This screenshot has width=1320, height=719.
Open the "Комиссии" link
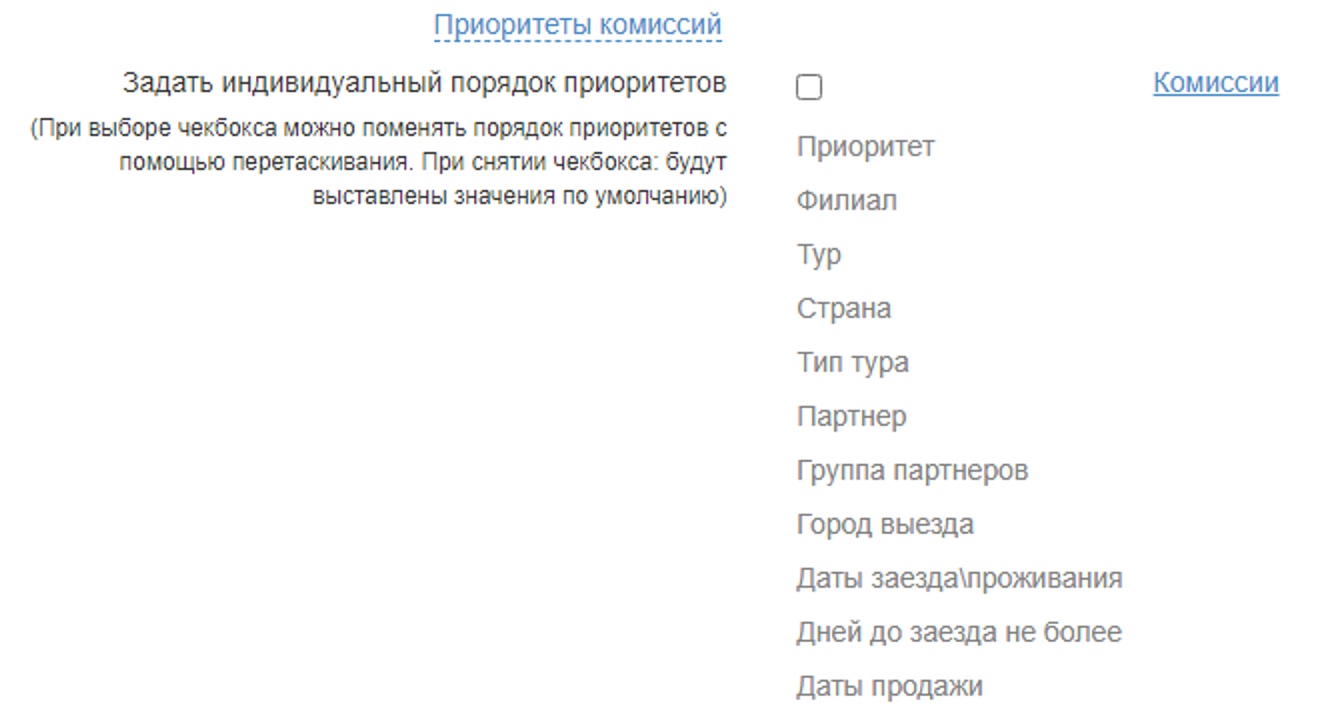(1215, 83)
